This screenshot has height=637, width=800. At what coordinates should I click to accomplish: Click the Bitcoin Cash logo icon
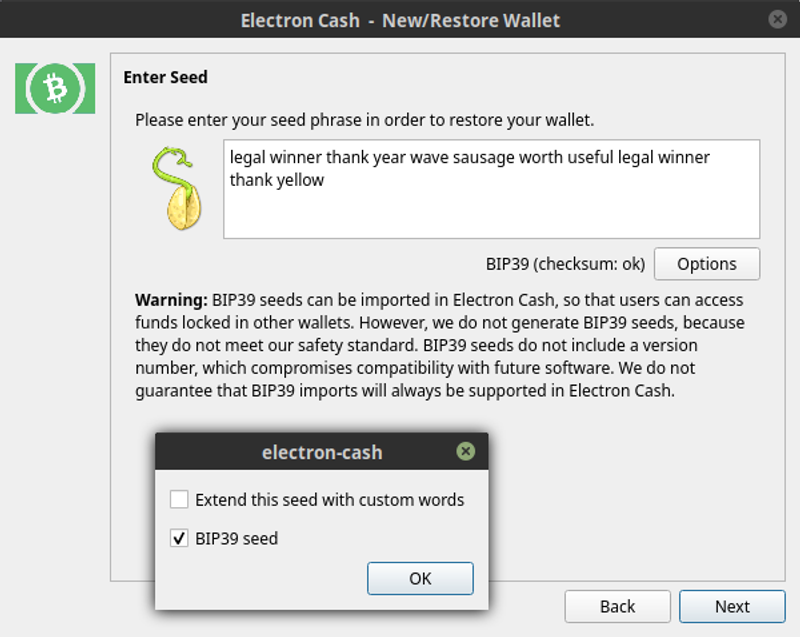coord(55,88)
